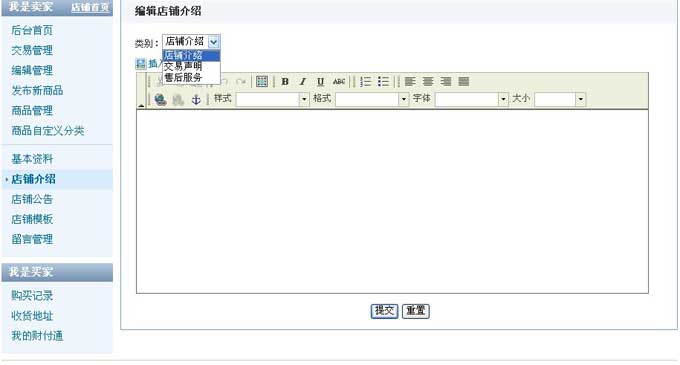
Task: Apply strikethrough ABC formatting
Action: [x=339, y=81]
